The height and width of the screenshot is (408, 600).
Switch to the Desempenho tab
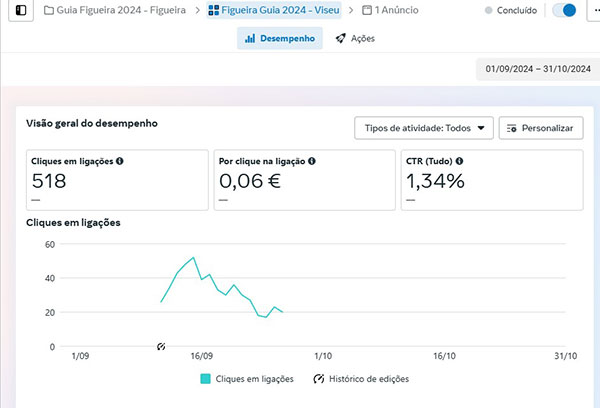[x=280, y=38]
